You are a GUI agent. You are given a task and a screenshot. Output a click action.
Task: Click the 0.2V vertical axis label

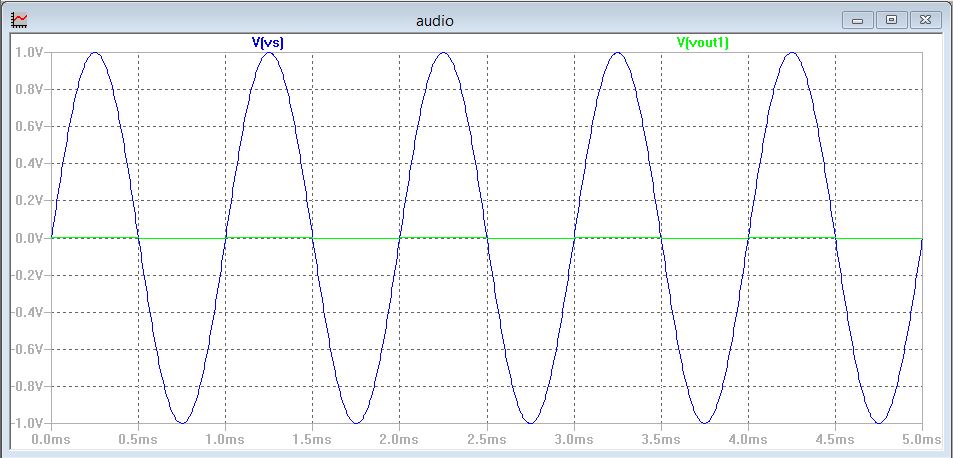point(30,200)
